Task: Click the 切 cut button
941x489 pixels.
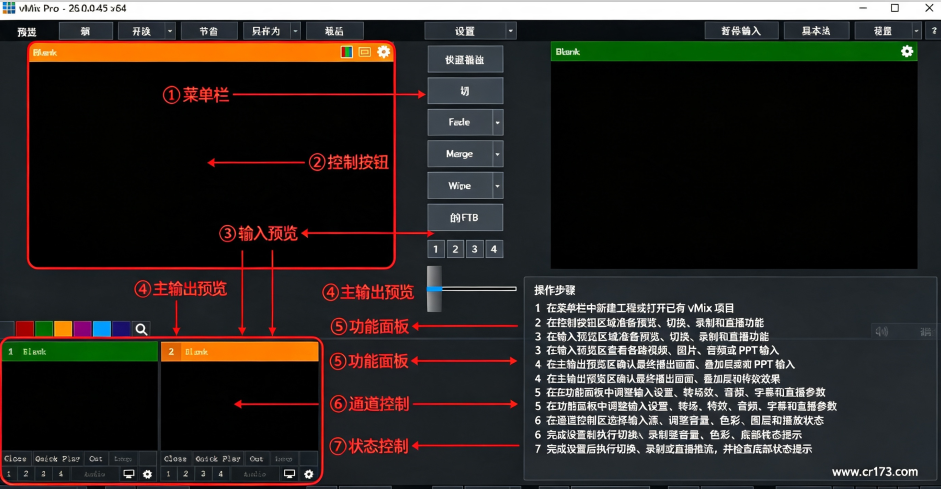Action: click(x=465, y=91)
